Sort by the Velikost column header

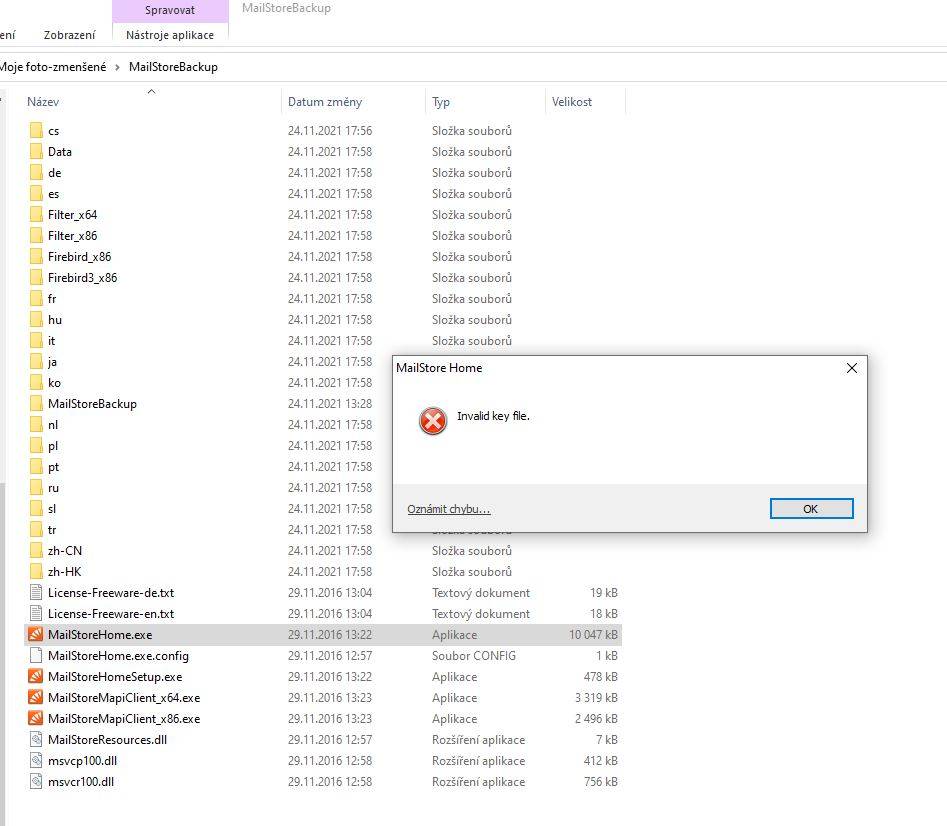click(571, 102)
